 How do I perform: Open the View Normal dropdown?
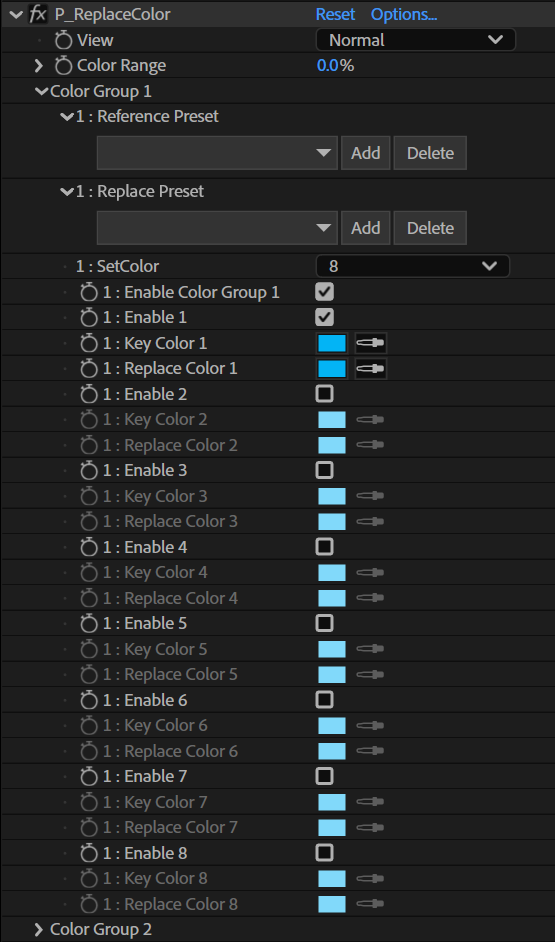(x=416, y=40)
